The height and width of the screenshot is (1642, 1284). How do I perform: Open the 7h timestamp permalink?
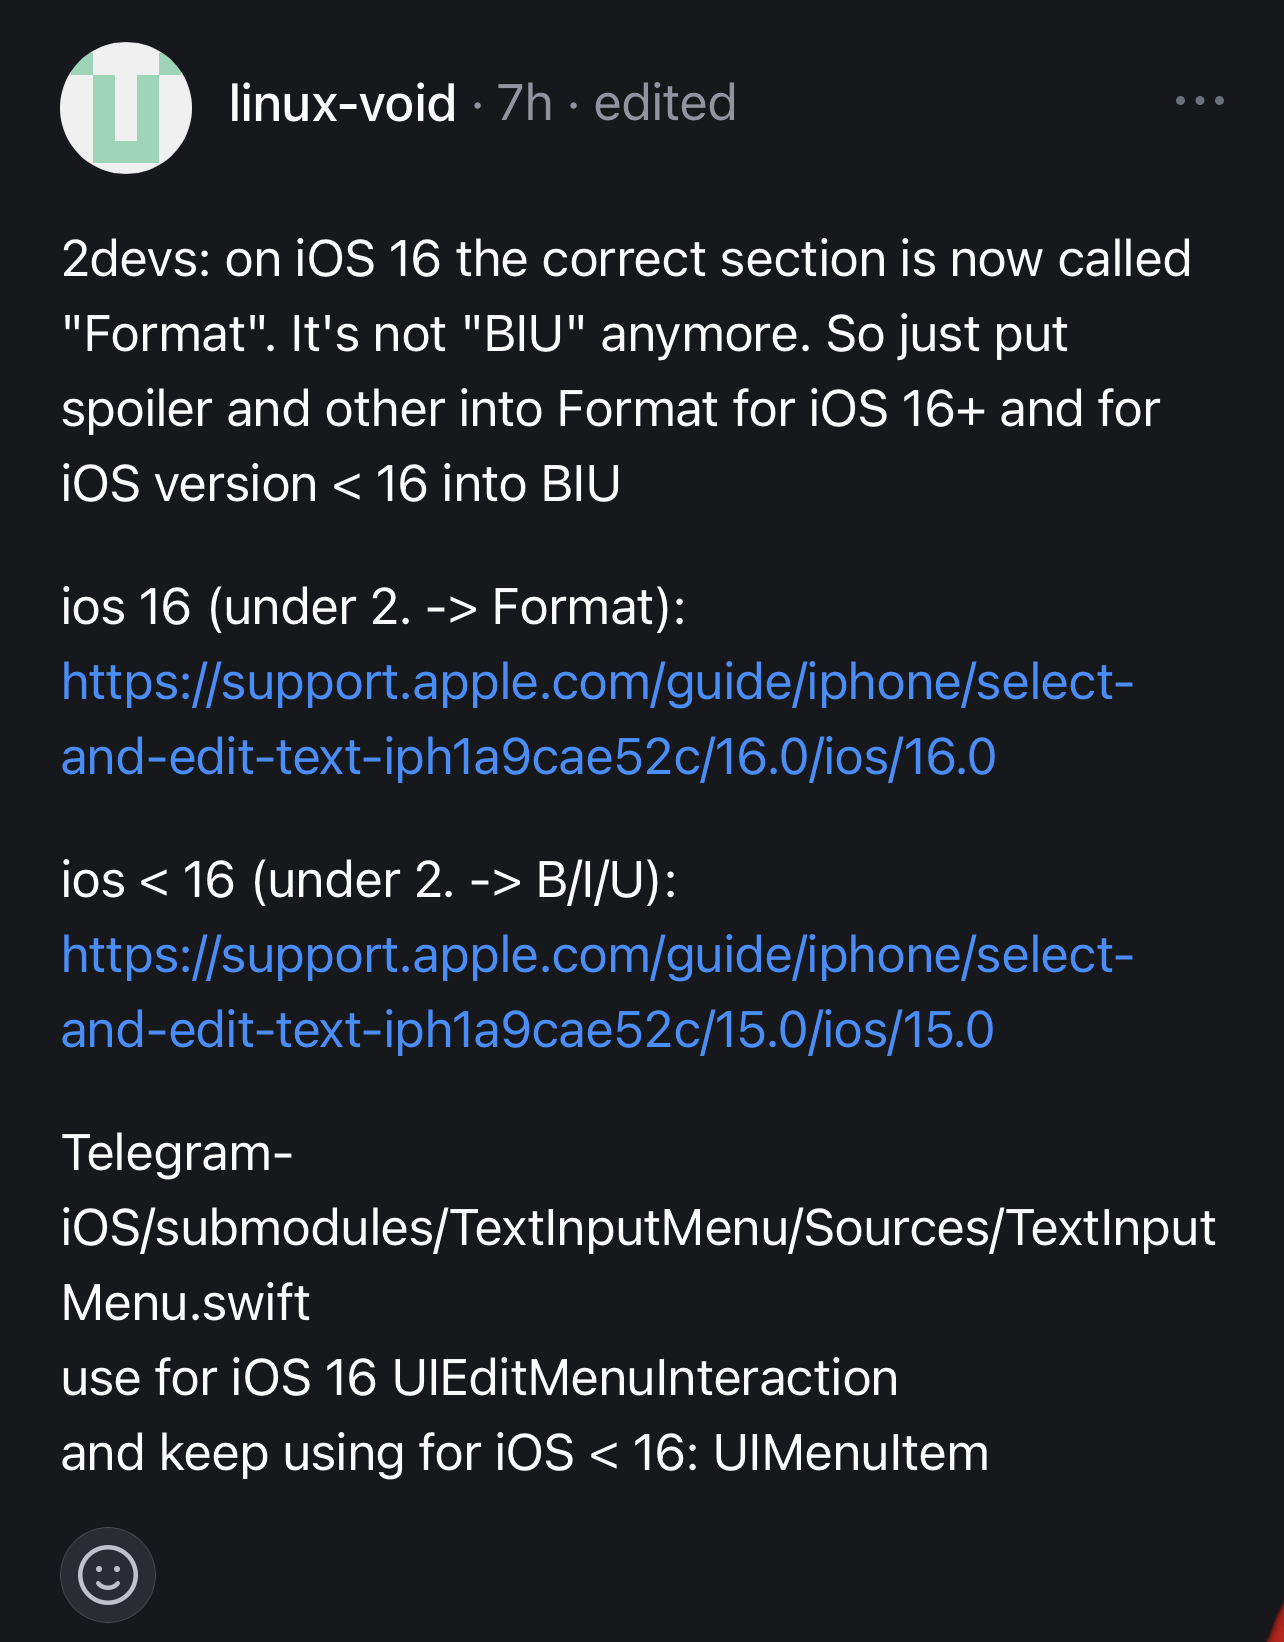tap(524, 103)
